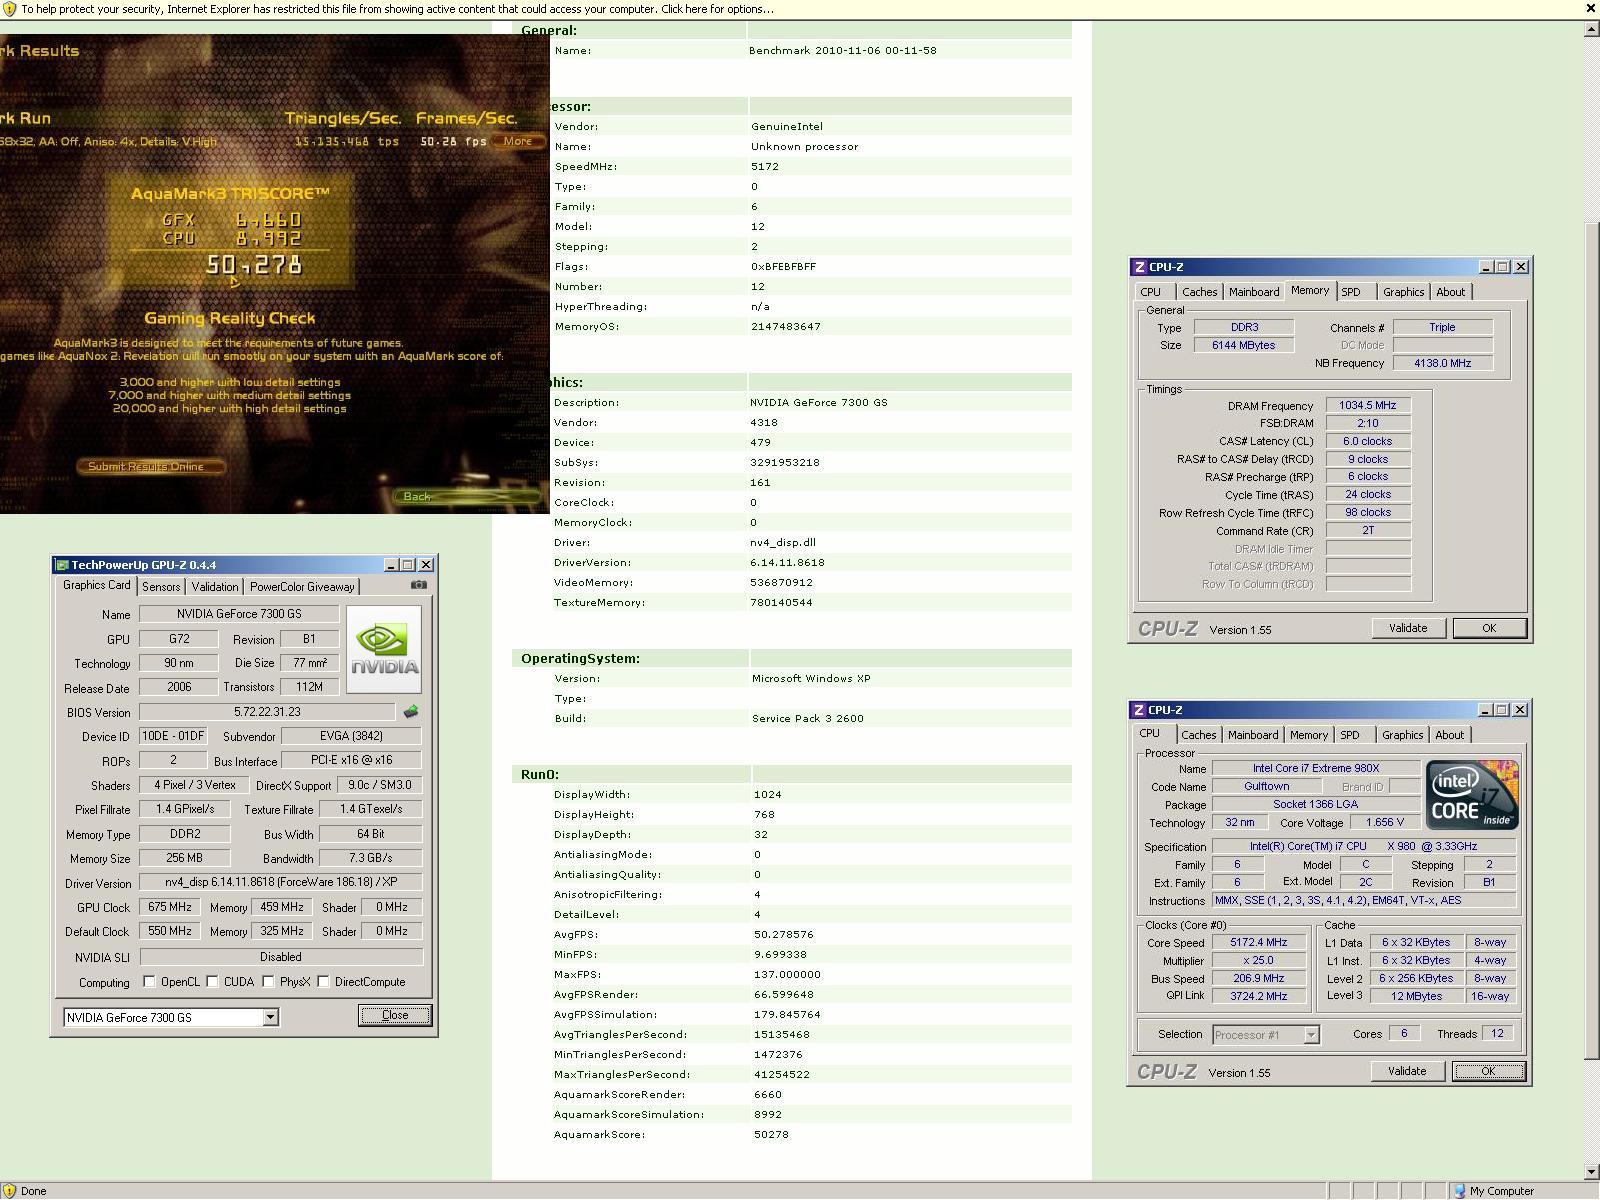The width and height of the screenshot is (1600, 1200).
Task: Select the Graphics Card tab in GPU-Z
Action: (x=97, y=585)
